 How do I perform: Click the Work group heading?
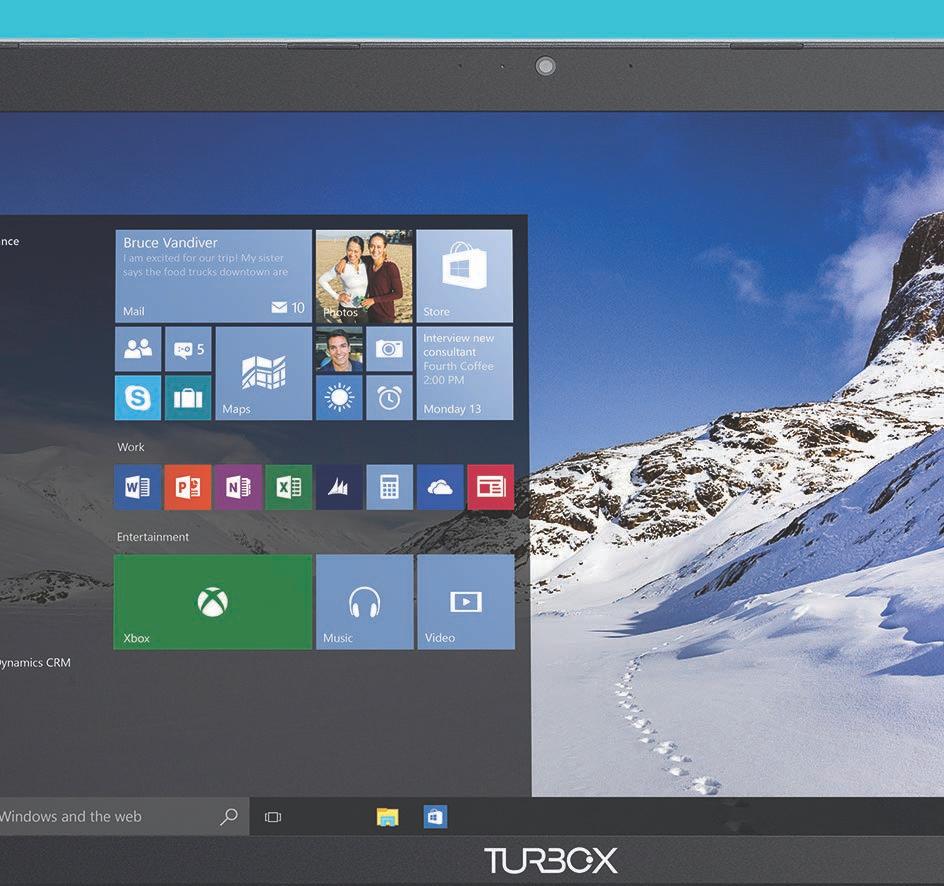tap(131, 447)
